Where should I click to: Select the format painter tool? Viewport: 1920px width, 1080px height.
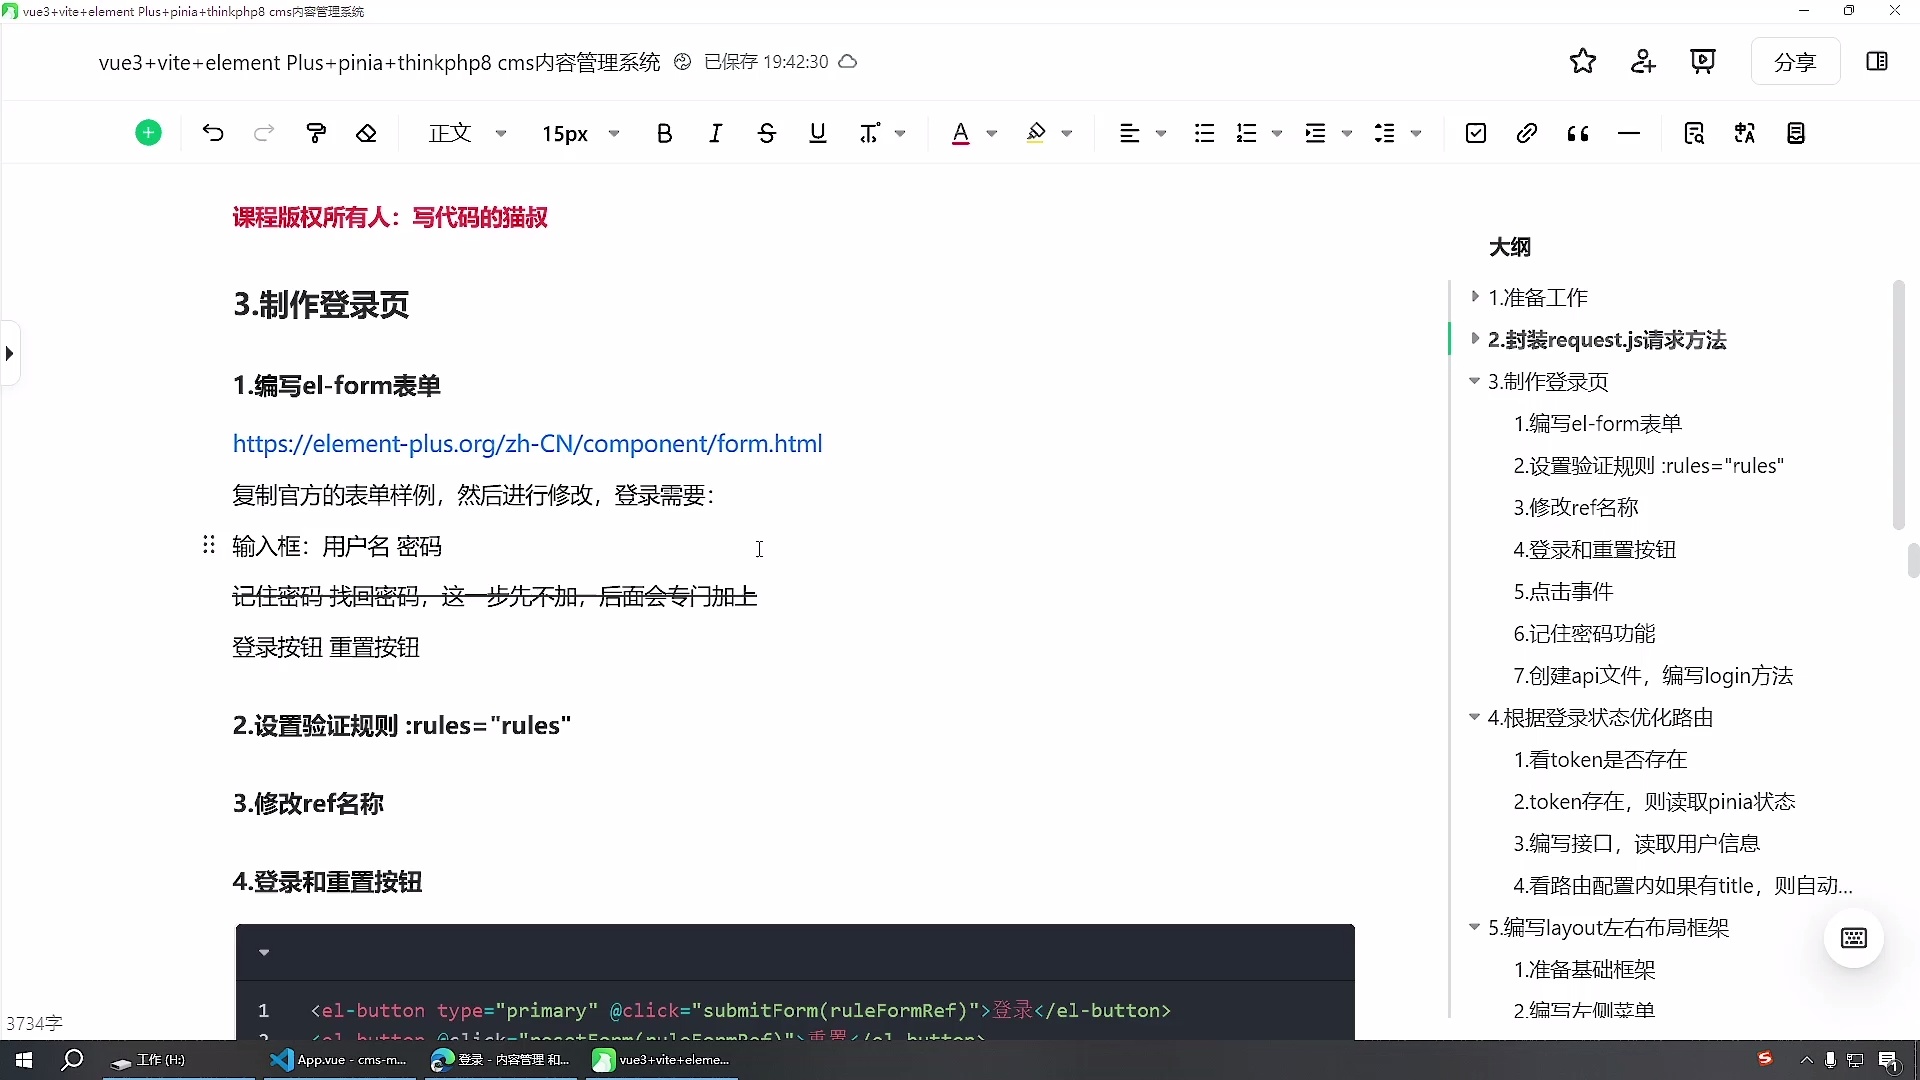(316, 133)
